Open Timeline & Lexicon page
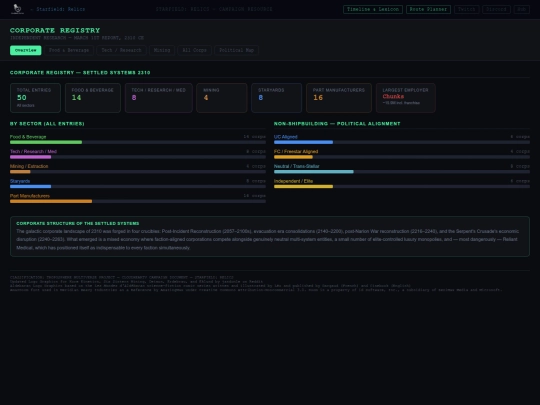540x405 pixels. (373, 9)
